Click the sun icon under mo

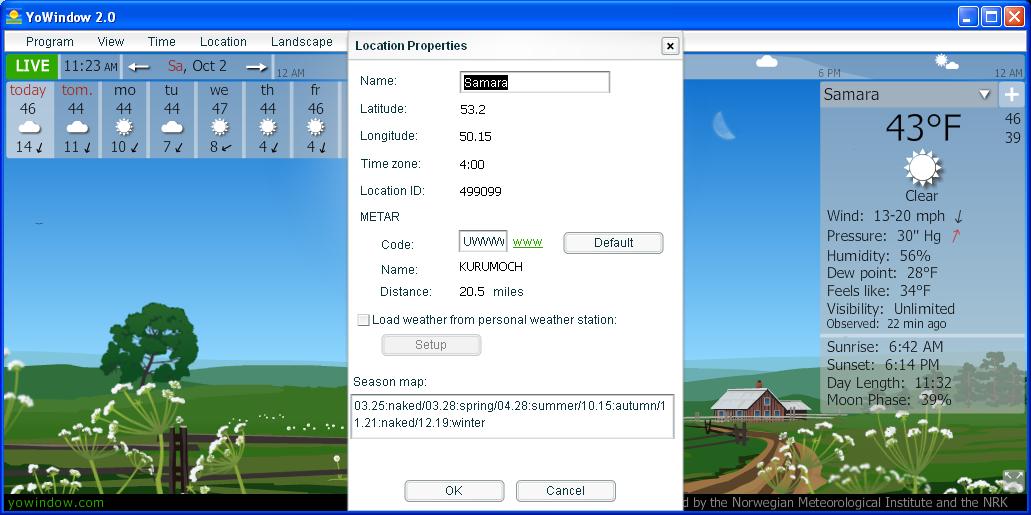tap(124, 127)
